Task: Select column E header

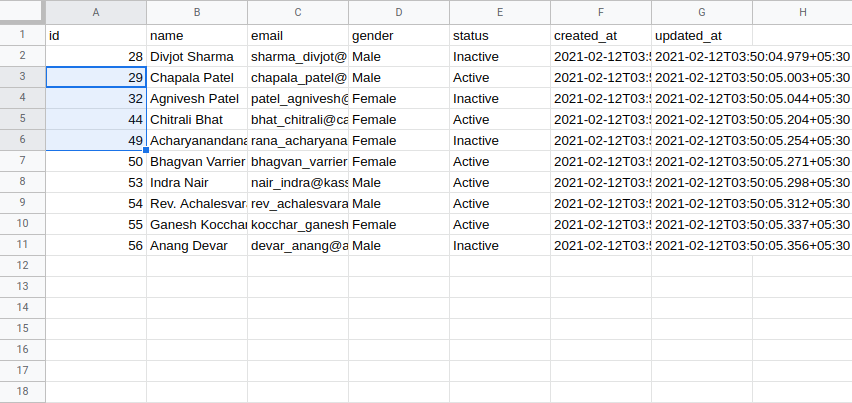Action: [500, 12]
